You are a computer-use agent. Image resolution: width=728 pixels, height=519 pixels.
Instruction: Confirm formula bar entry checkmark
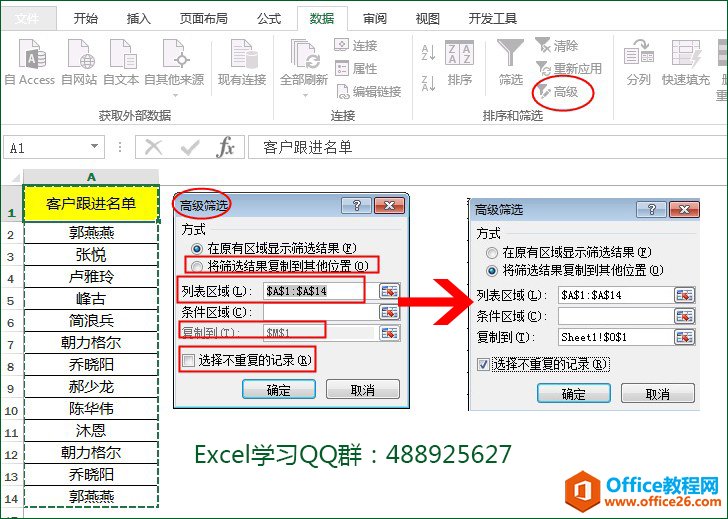[190, 148]
